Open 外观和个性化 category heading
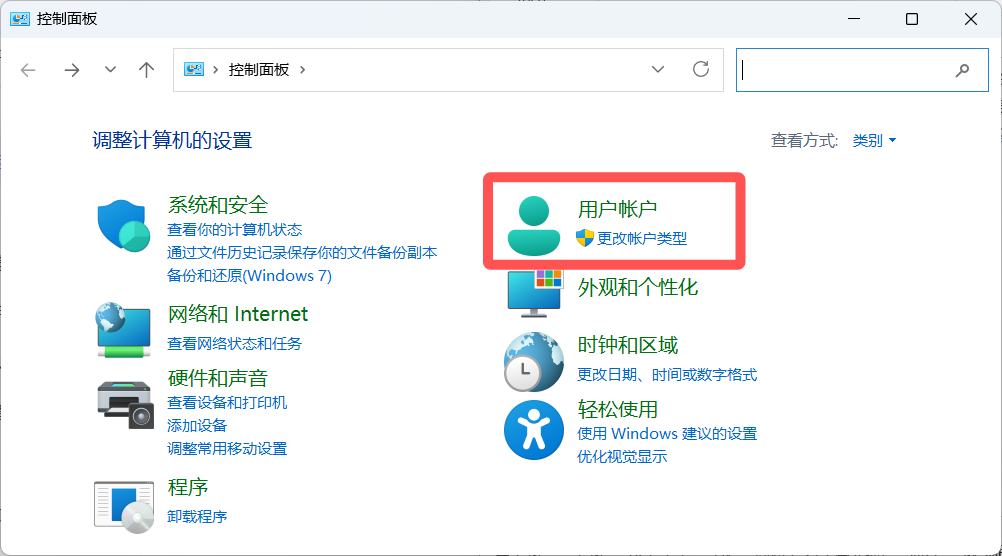 638,288
